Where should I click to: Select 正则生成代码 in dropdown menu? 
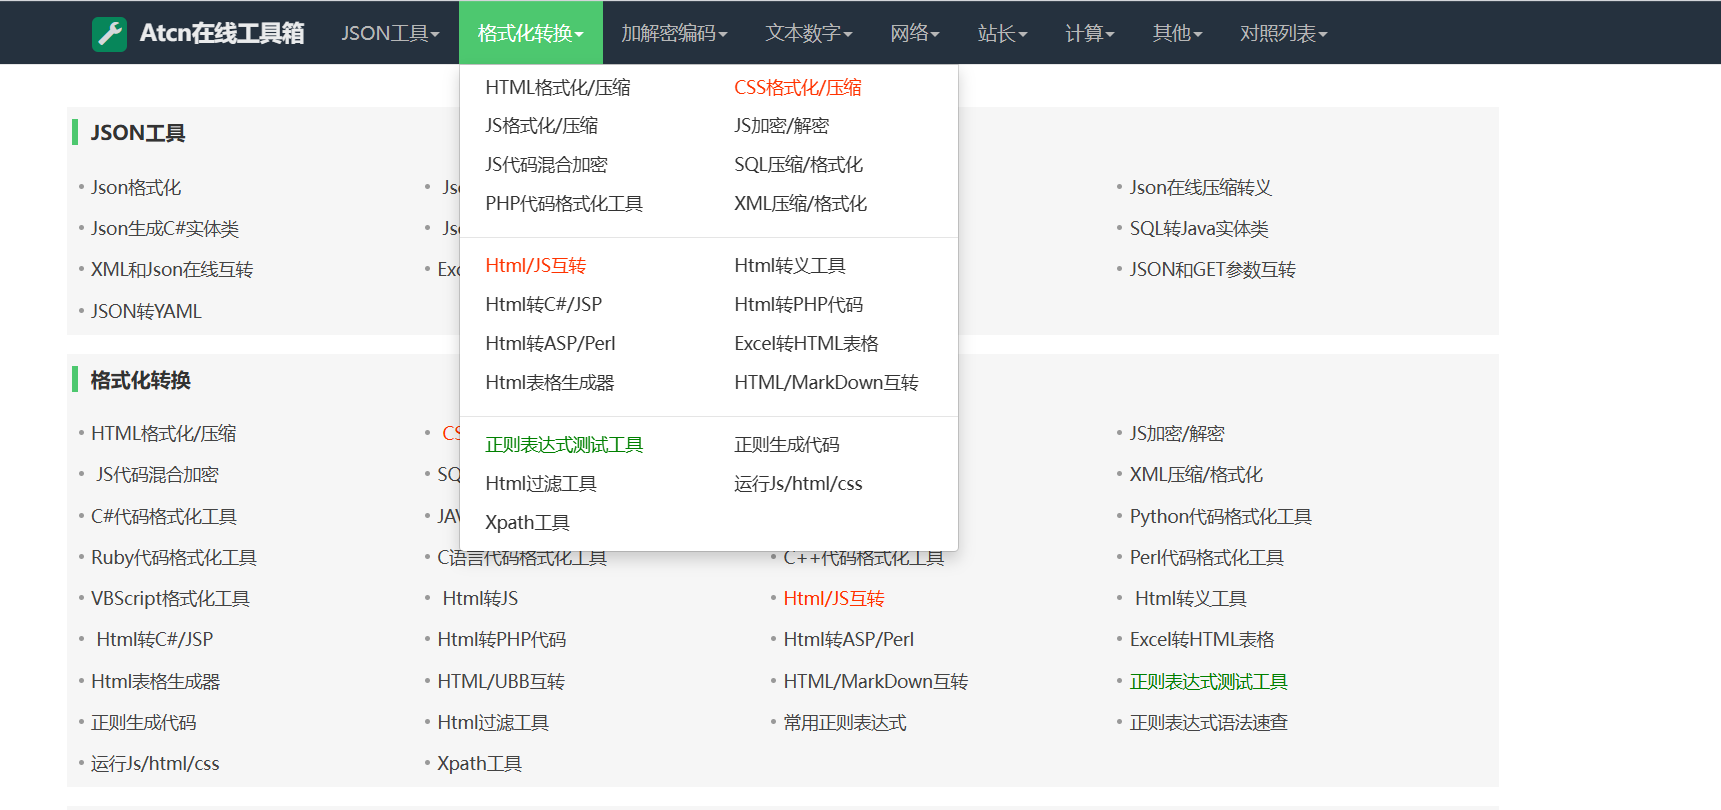(x=787, y=444)
